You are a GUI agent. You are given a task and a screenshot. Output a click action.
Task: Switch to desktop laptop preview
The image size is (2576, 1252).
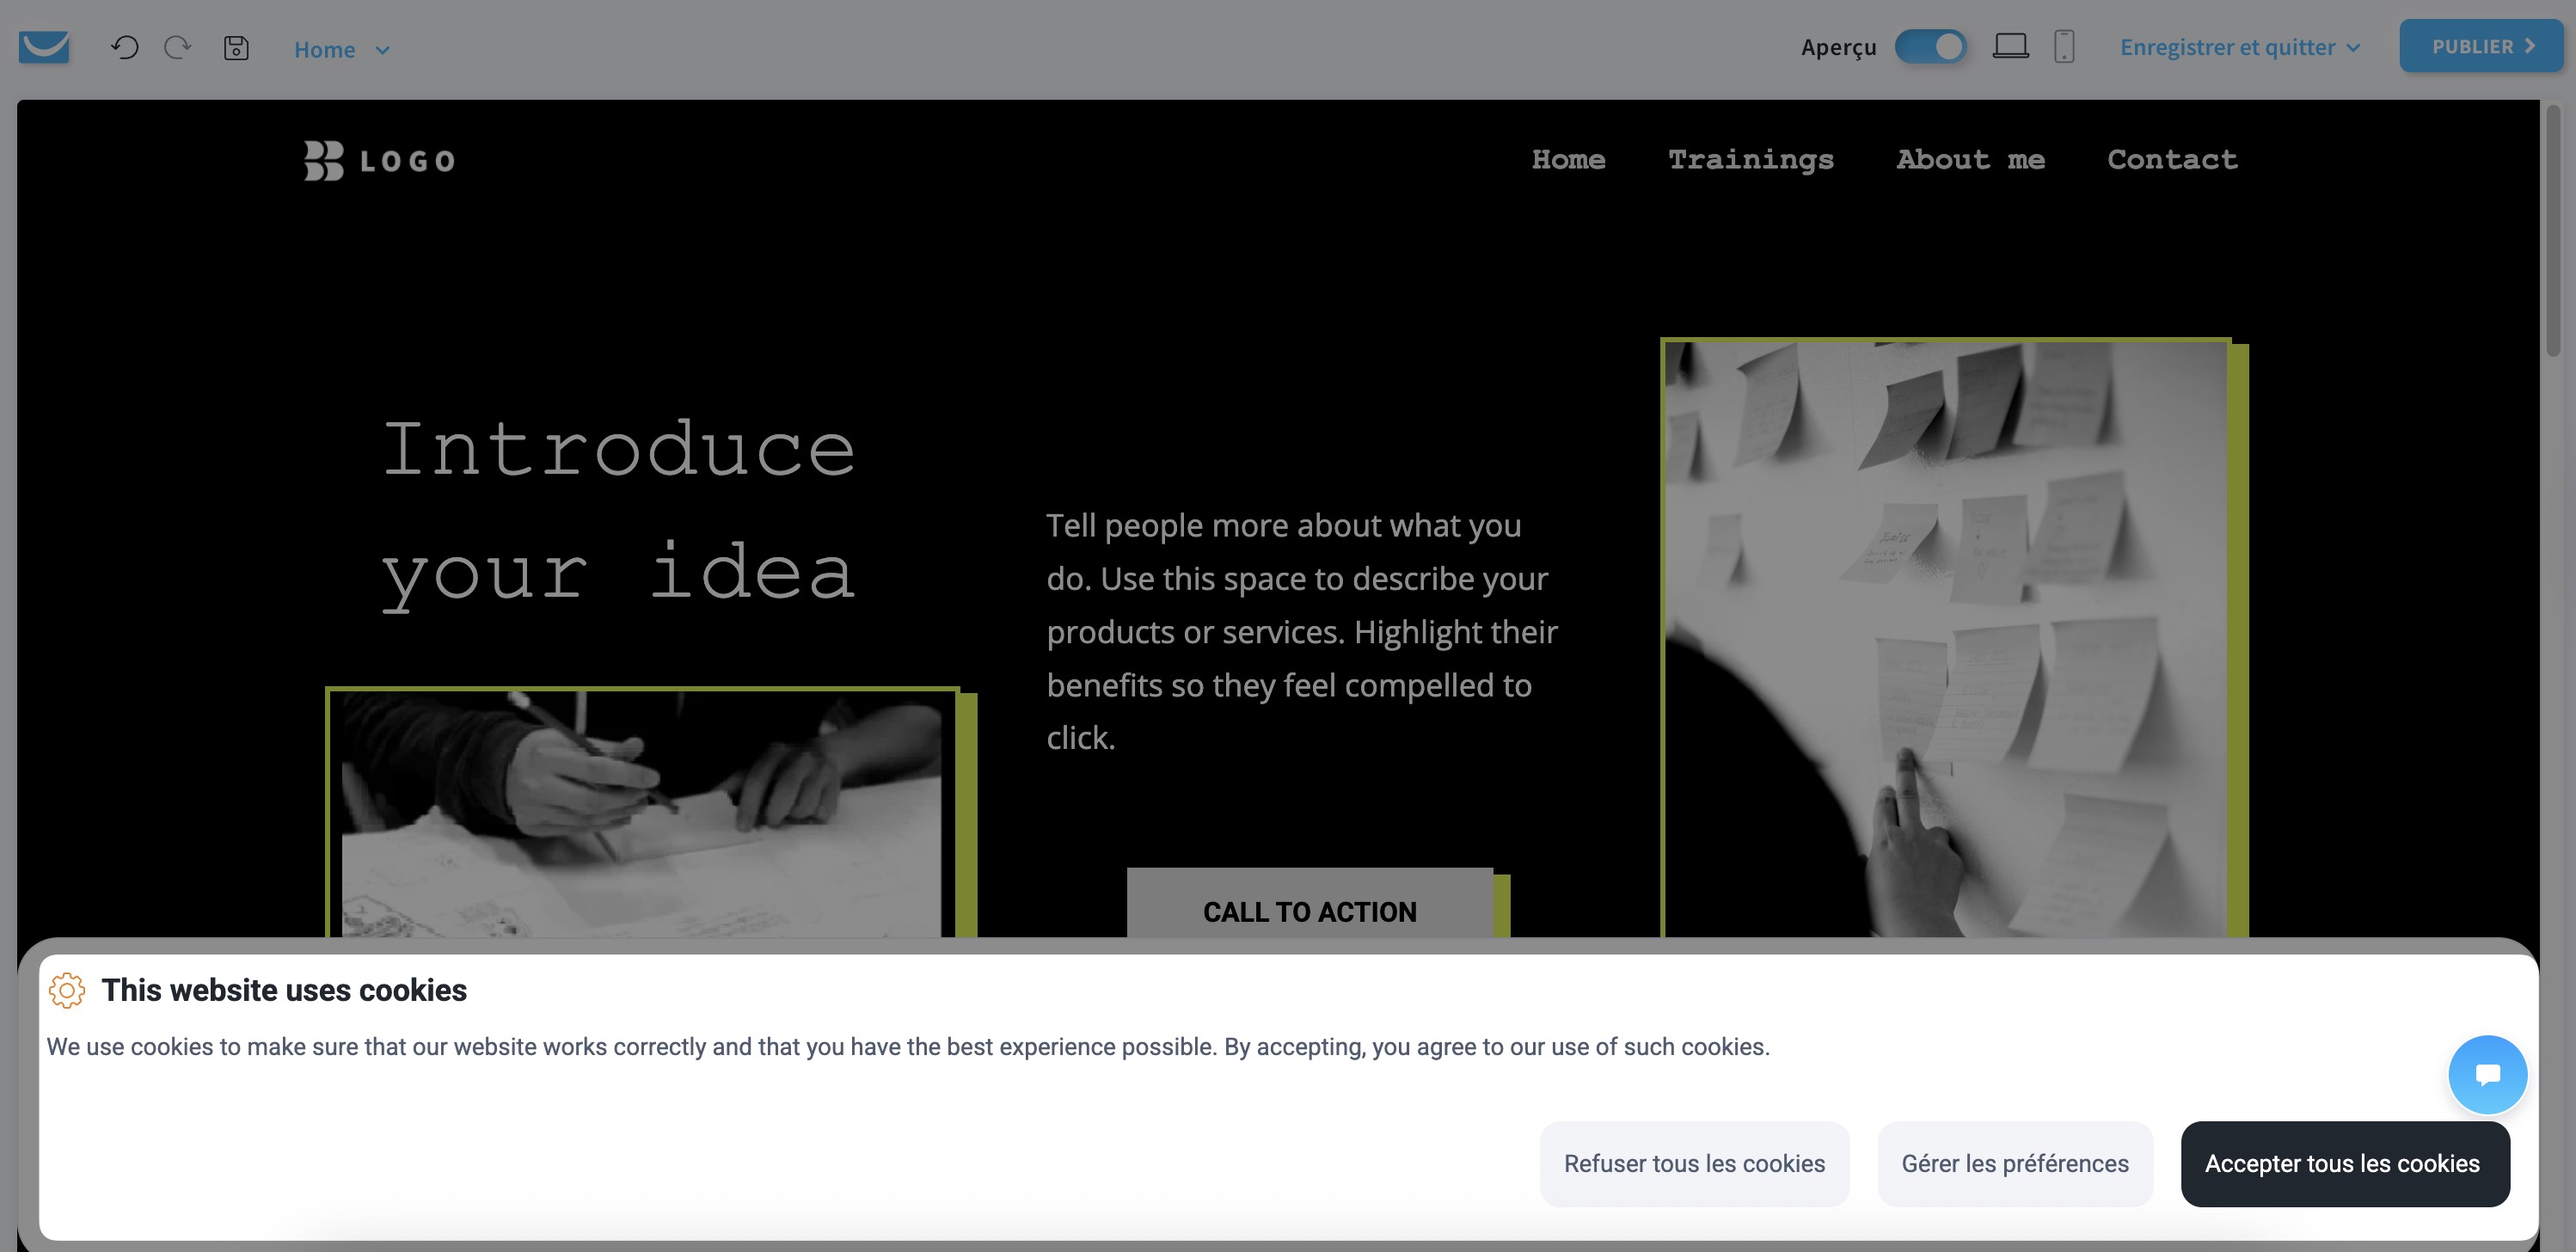(2010, 46)
